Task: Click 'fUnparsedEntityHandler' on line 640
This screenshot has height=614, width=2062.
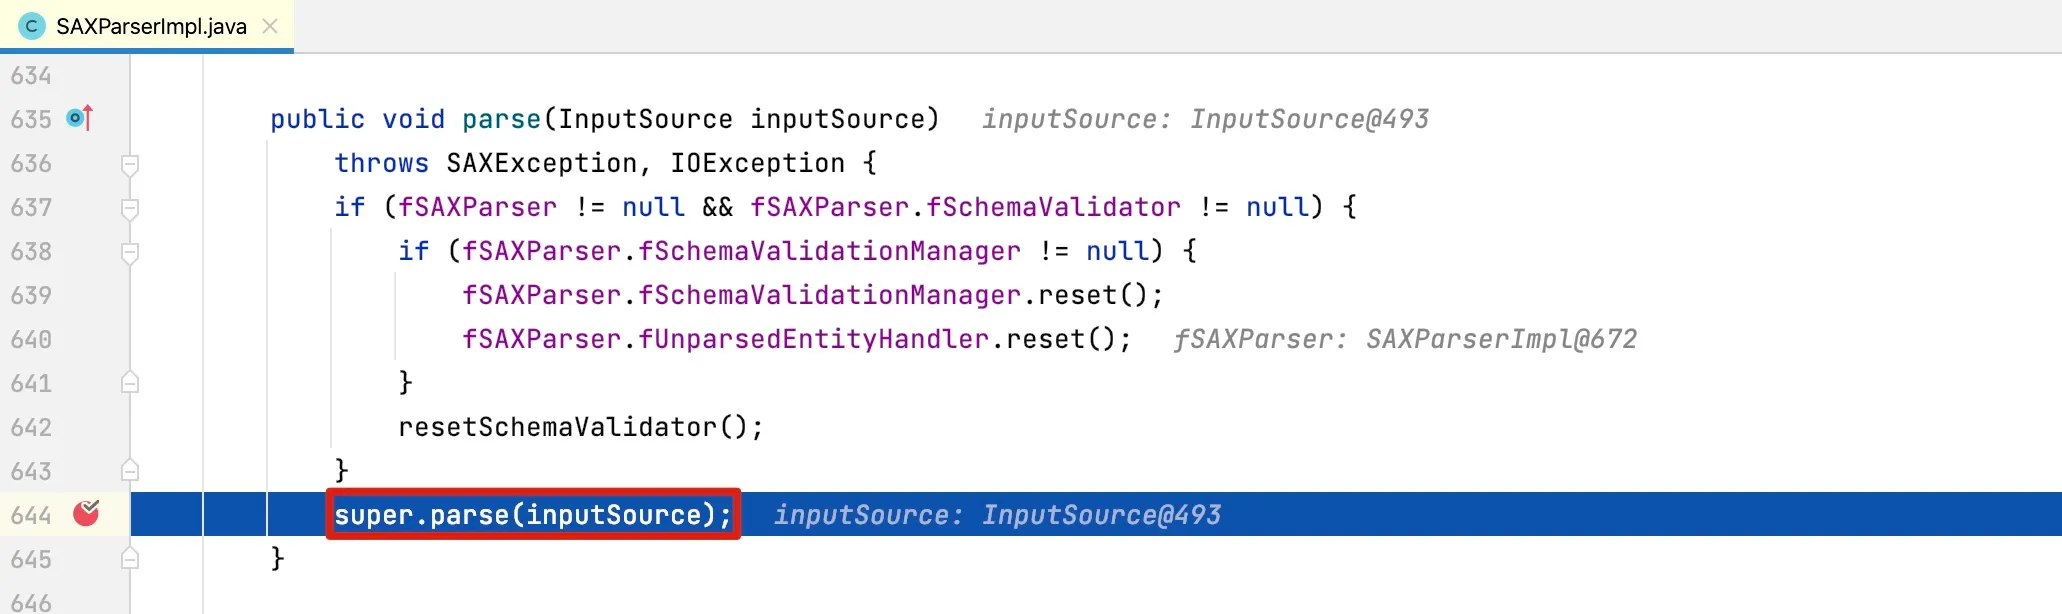Action: [813, 339]
